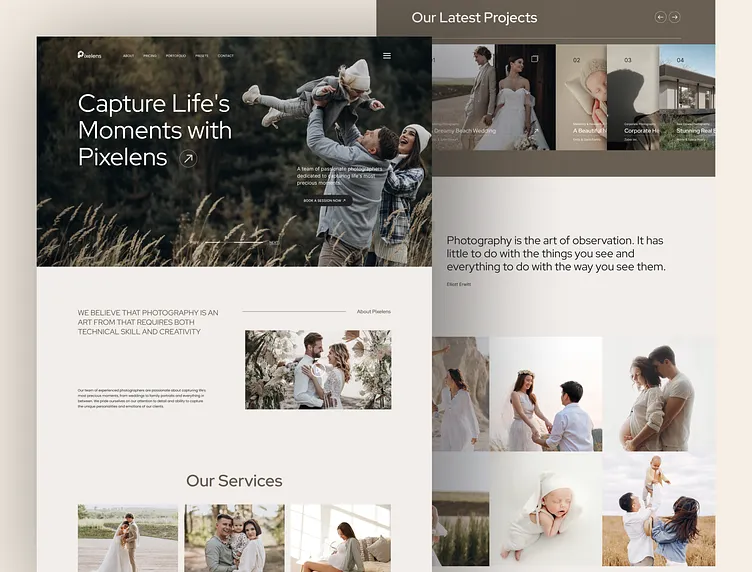Open the About nav link
Image resolution: width=752 pixels, height=572 pixels.
pyautogui.click(x=129, y=56)
